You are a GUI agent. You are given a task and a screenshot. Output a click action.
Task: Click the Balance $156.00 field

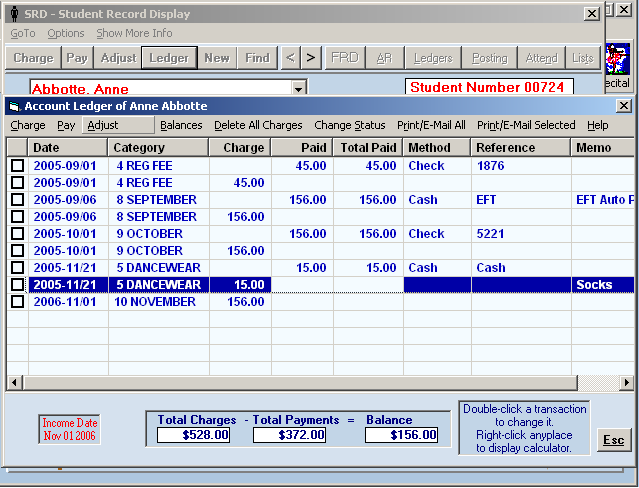pos(401,435)
